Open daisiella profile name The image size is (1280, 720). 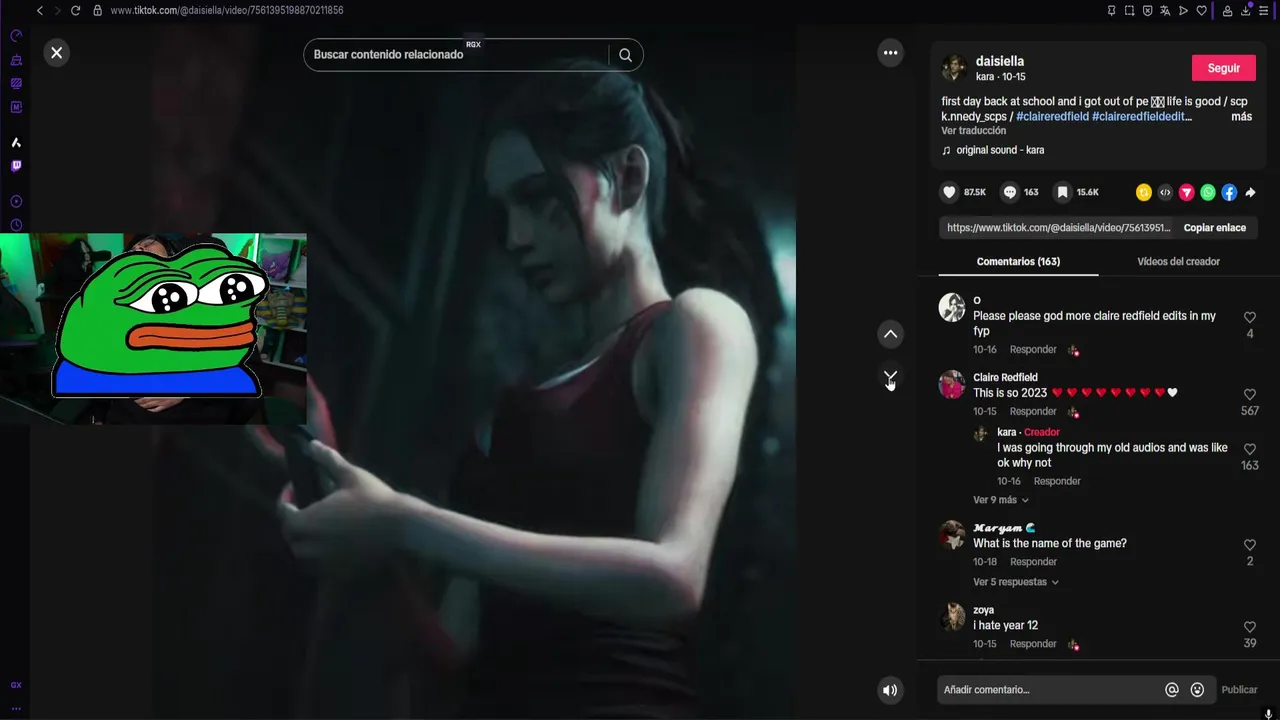pos(1000,61)
